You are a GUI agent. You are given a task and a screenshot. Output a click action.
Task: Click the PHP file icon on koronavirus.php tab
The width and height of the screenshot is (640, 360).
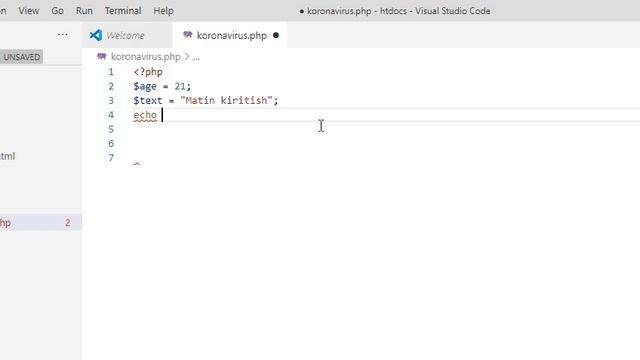188,35
